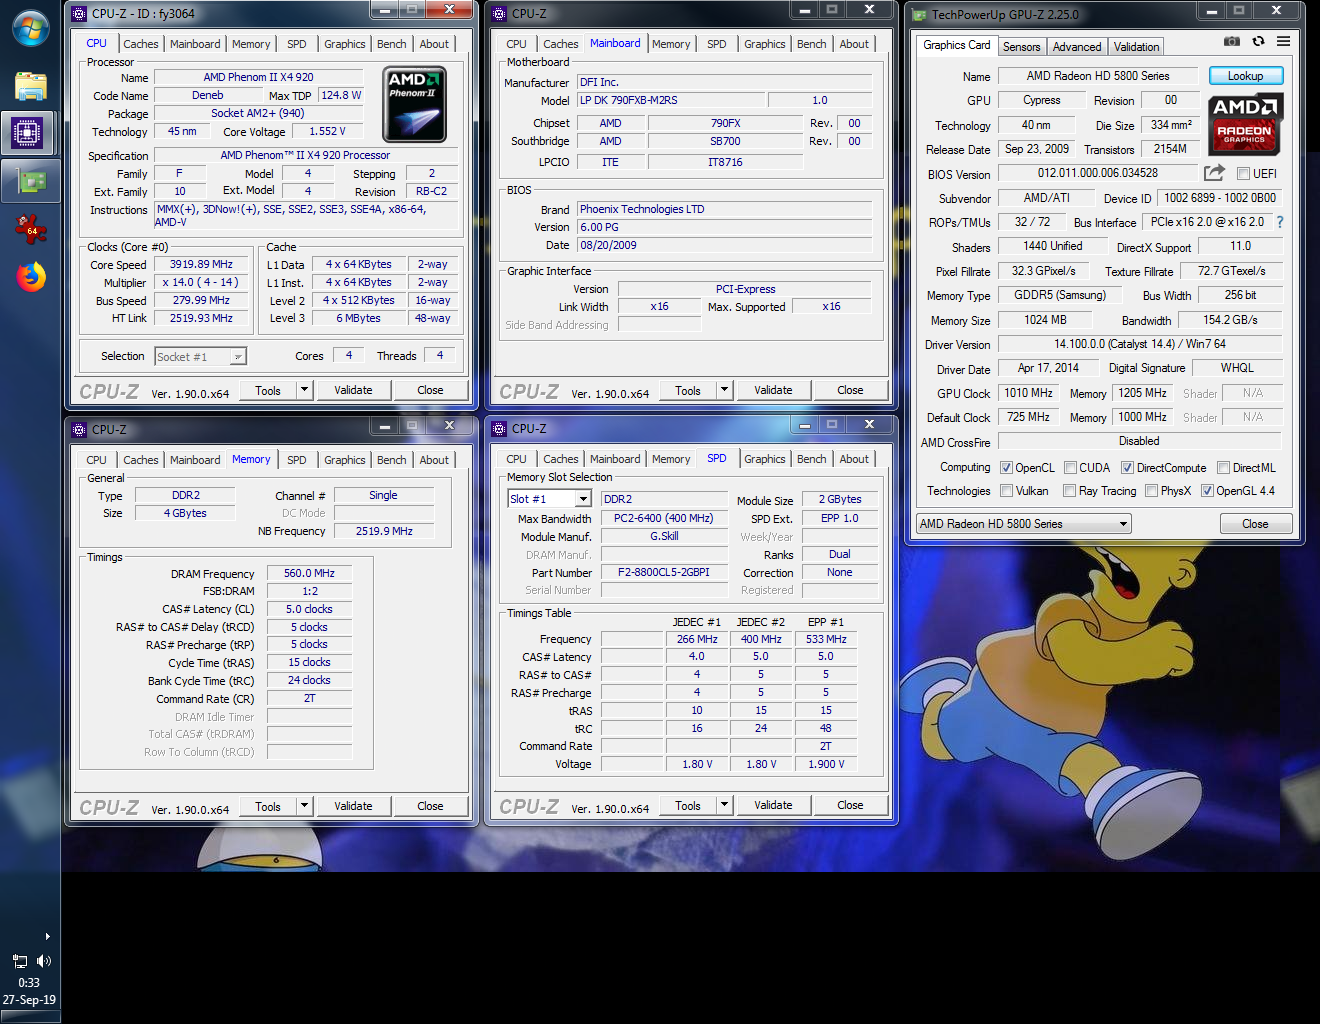The height and width of the screenshot is (1024, 1320).
Task: Toggle the CUDA checkbox
Action: pyautogui.click(x=1070, y=467)
